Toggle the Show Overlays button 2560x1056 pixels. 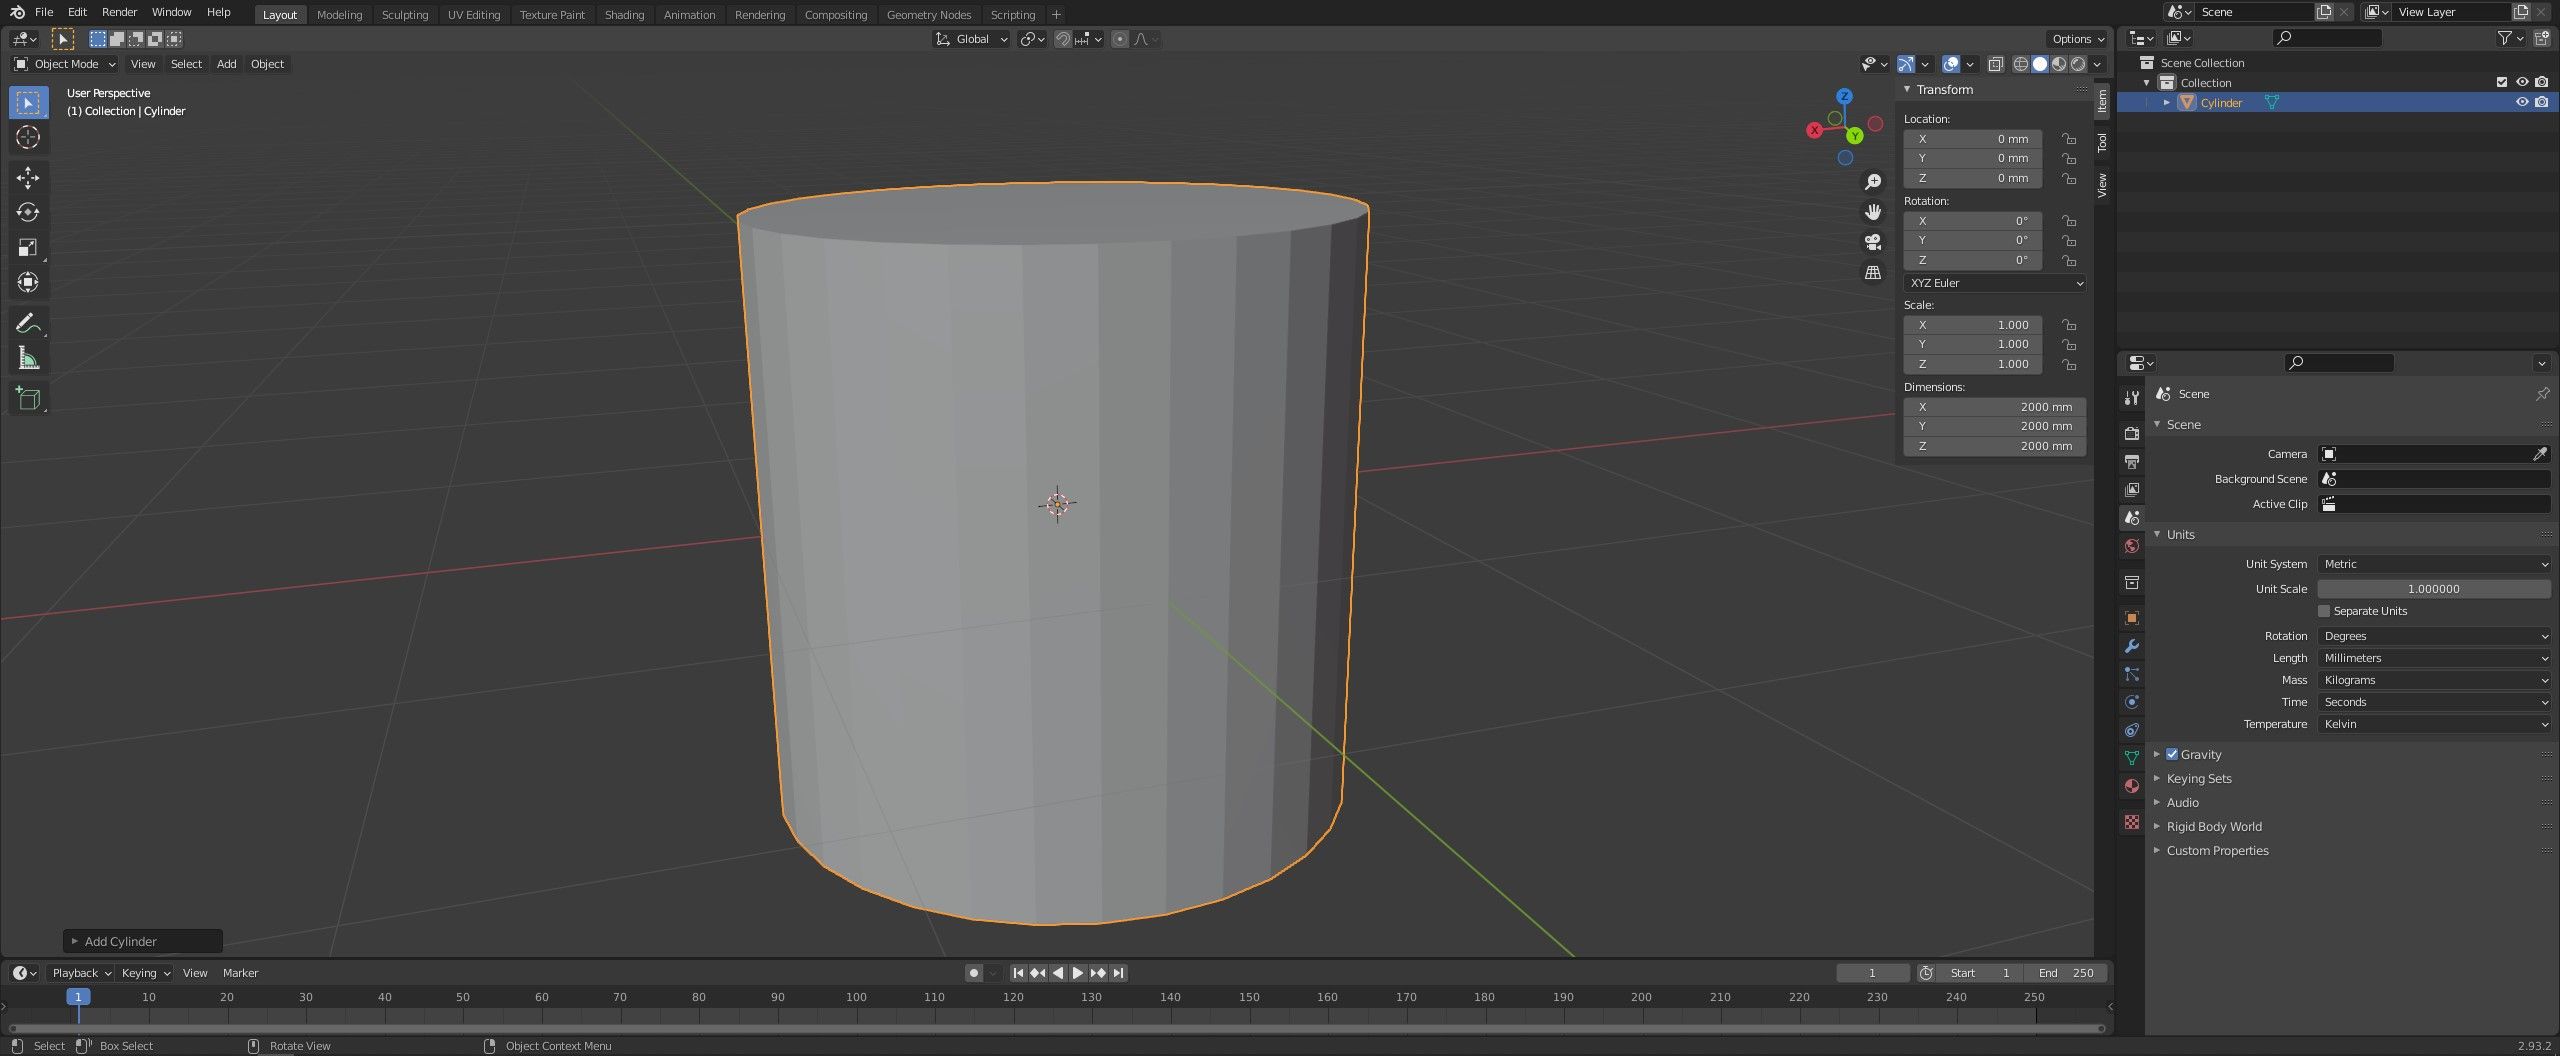(x=1951, y=64)
